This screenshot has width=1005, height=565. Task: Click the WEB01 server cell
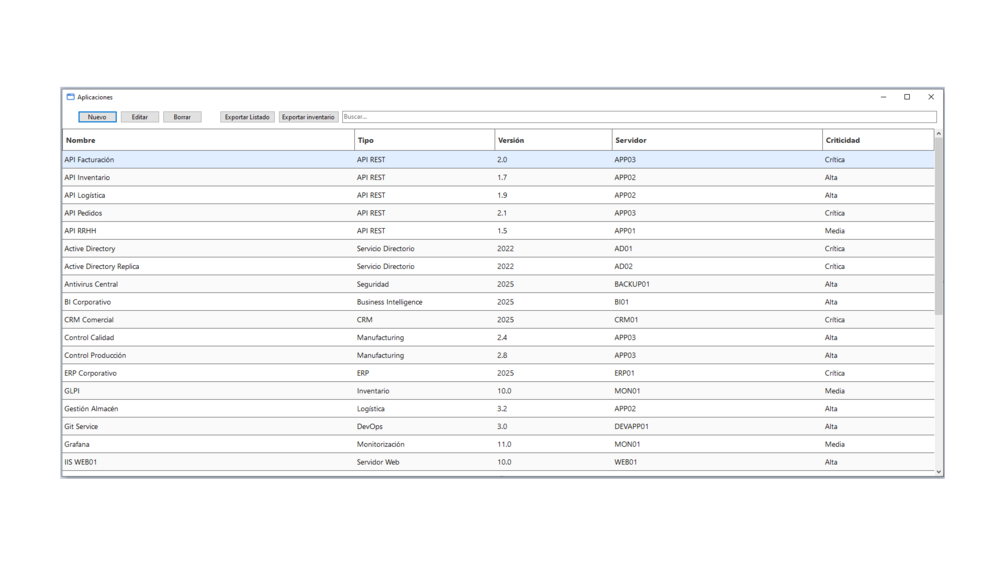coord(626,462)
